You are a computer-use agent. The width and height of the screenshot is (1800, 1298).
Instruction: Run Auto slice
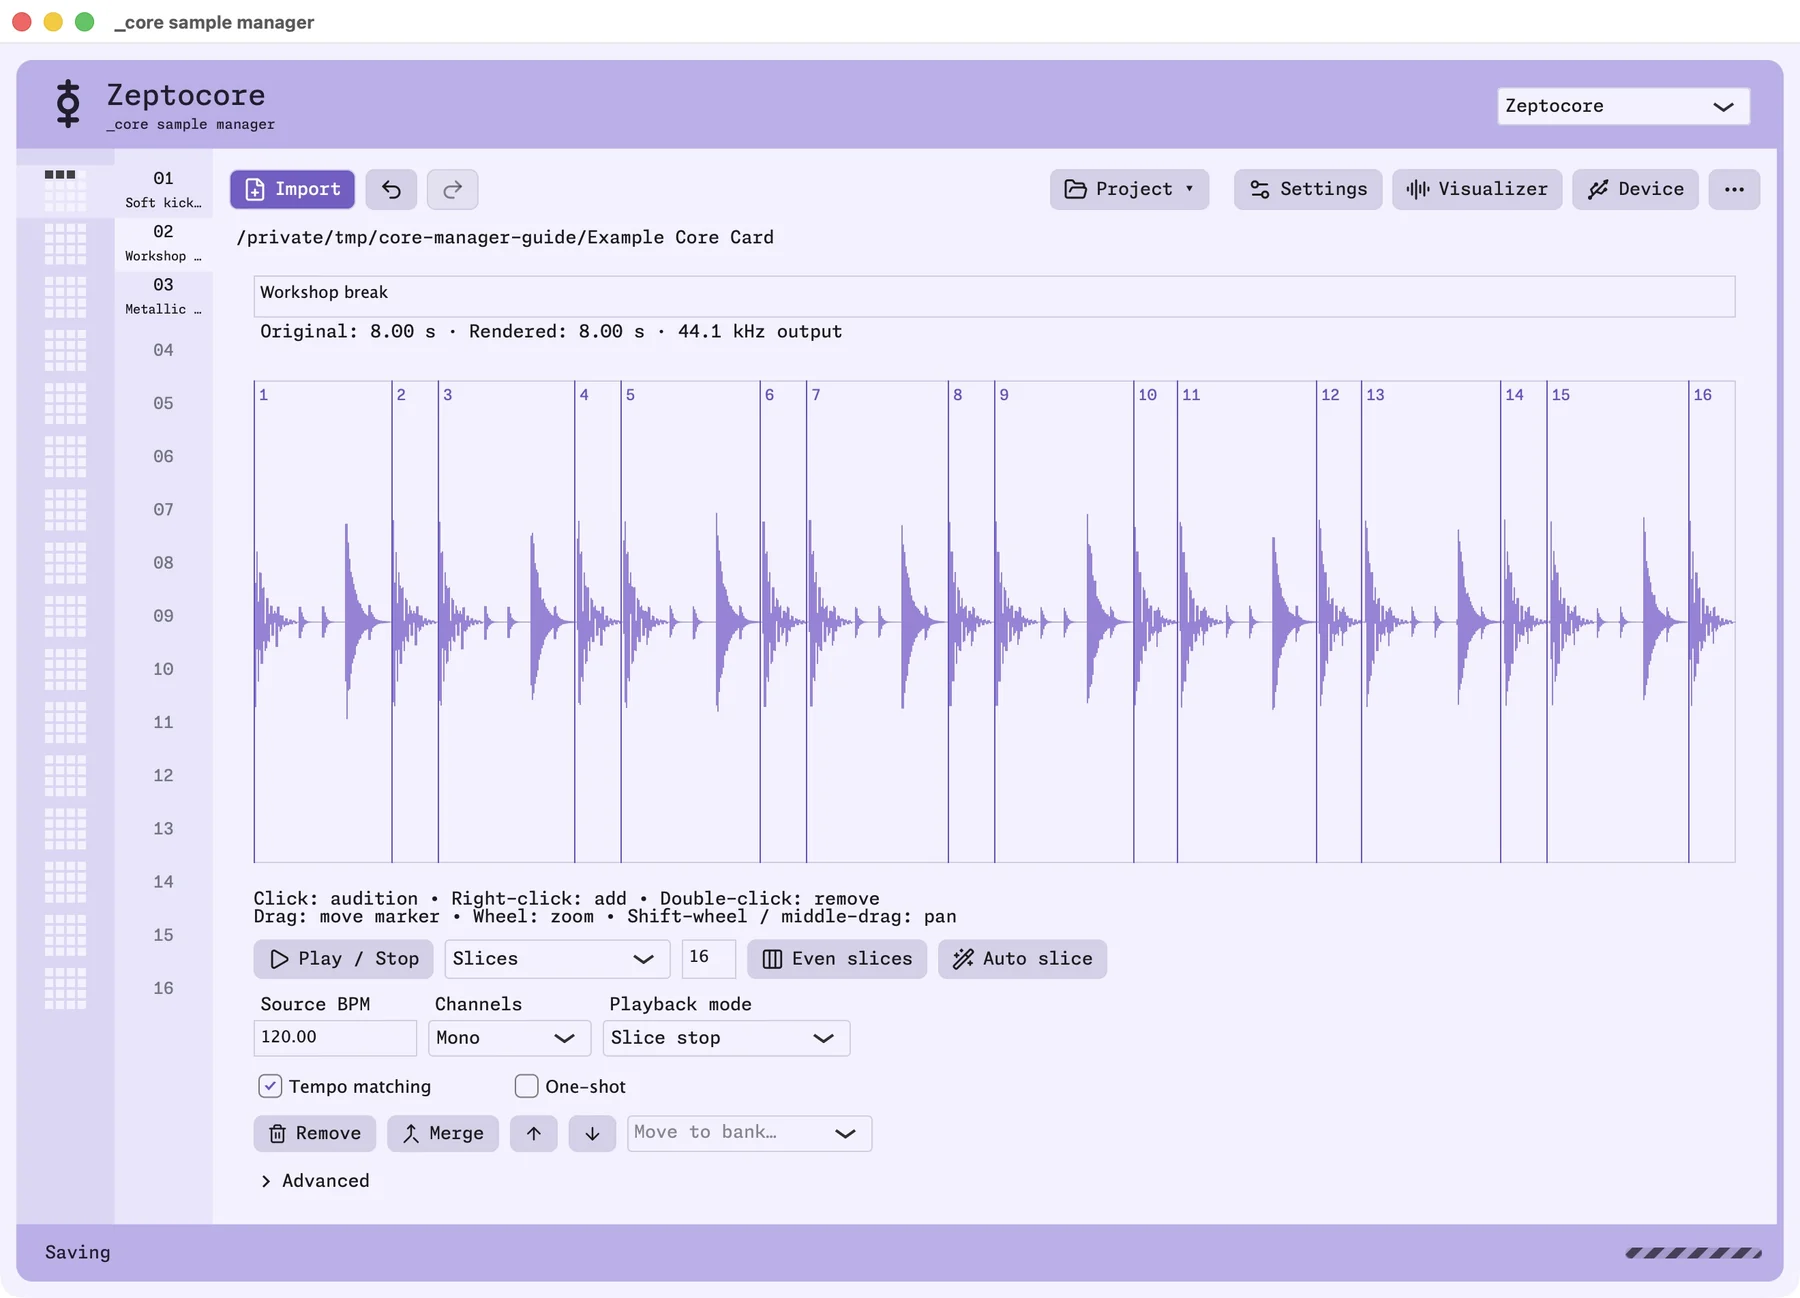[x=1022, y=958]
